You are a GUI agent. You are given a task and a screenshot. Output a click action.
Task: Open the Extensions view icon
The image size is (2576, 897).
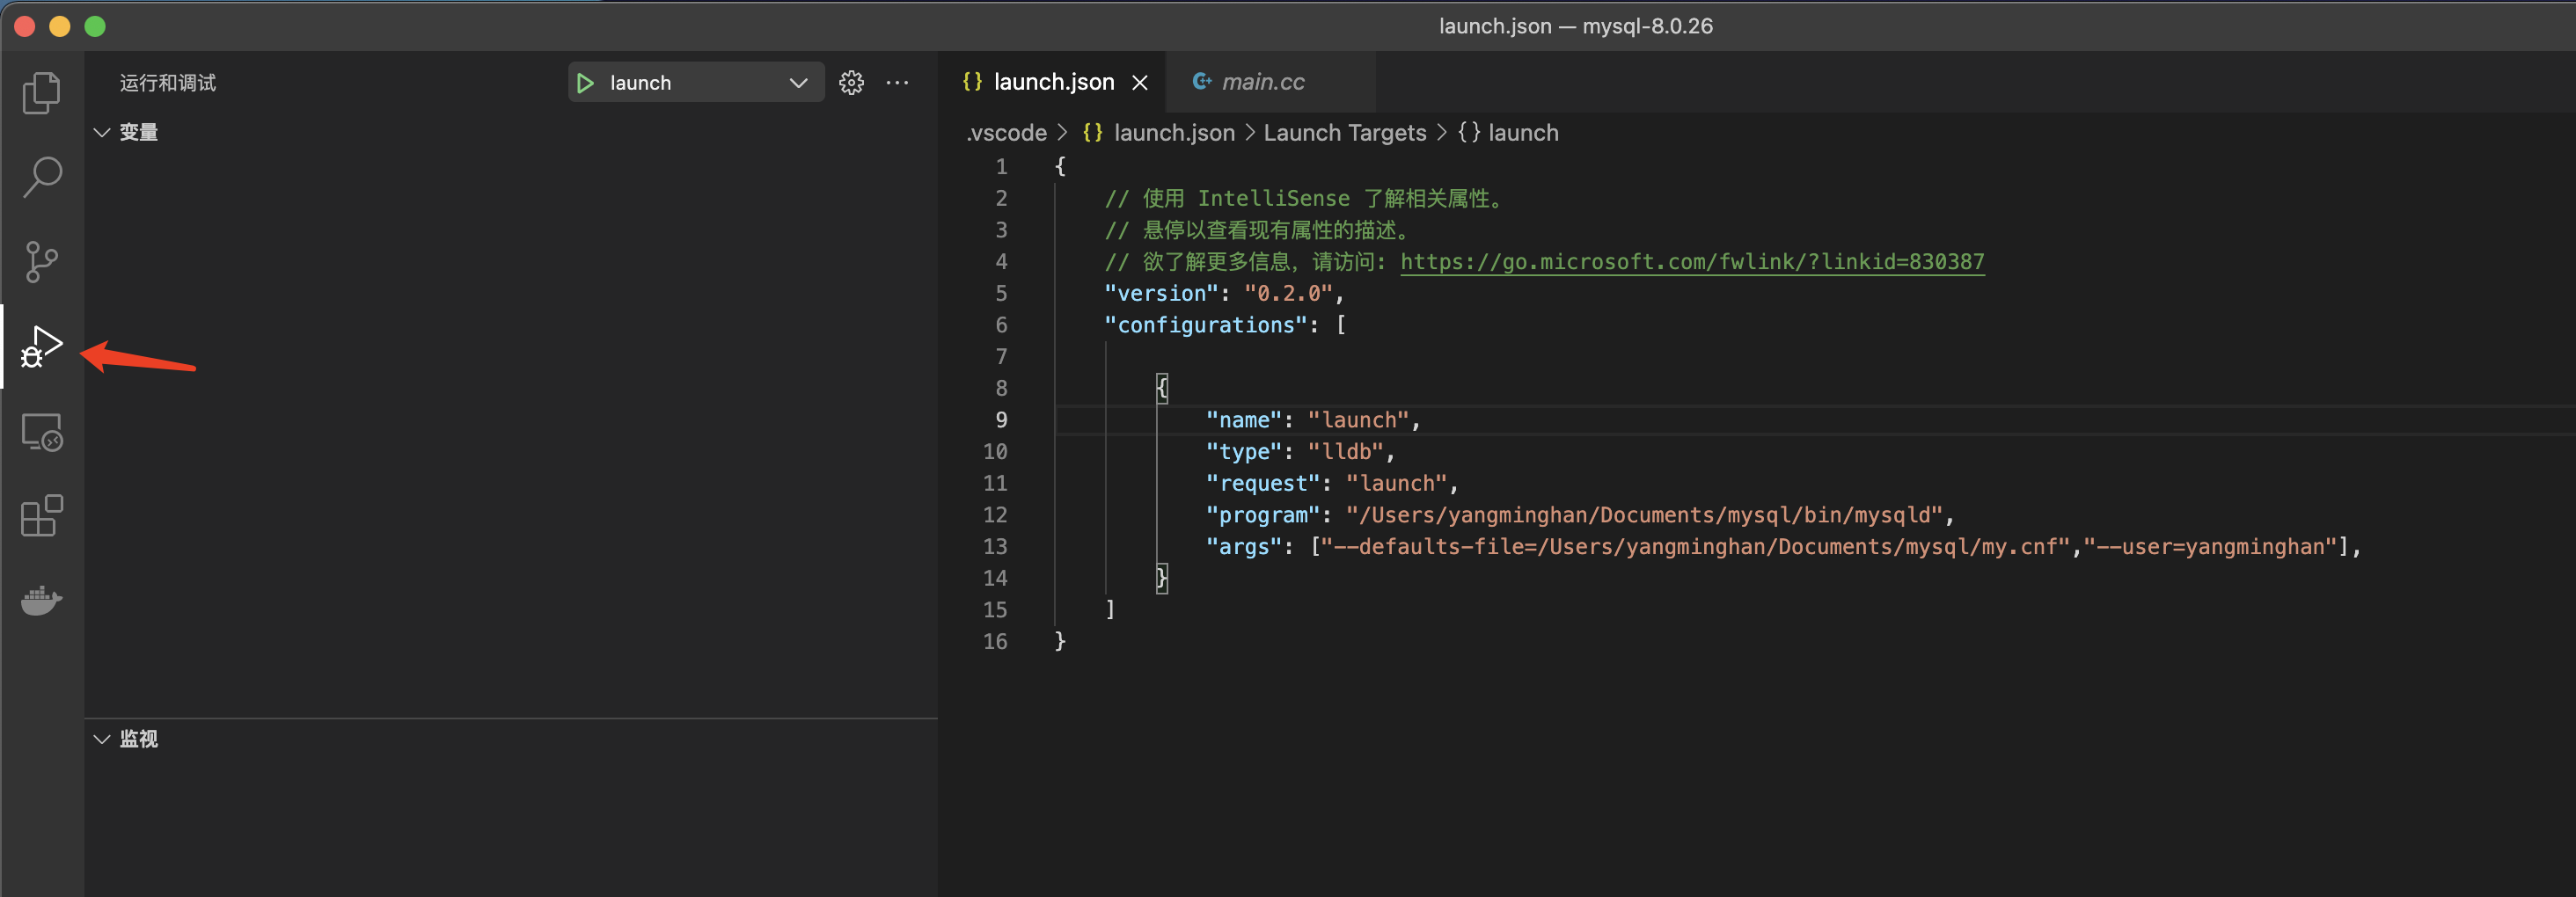point(42,516)
